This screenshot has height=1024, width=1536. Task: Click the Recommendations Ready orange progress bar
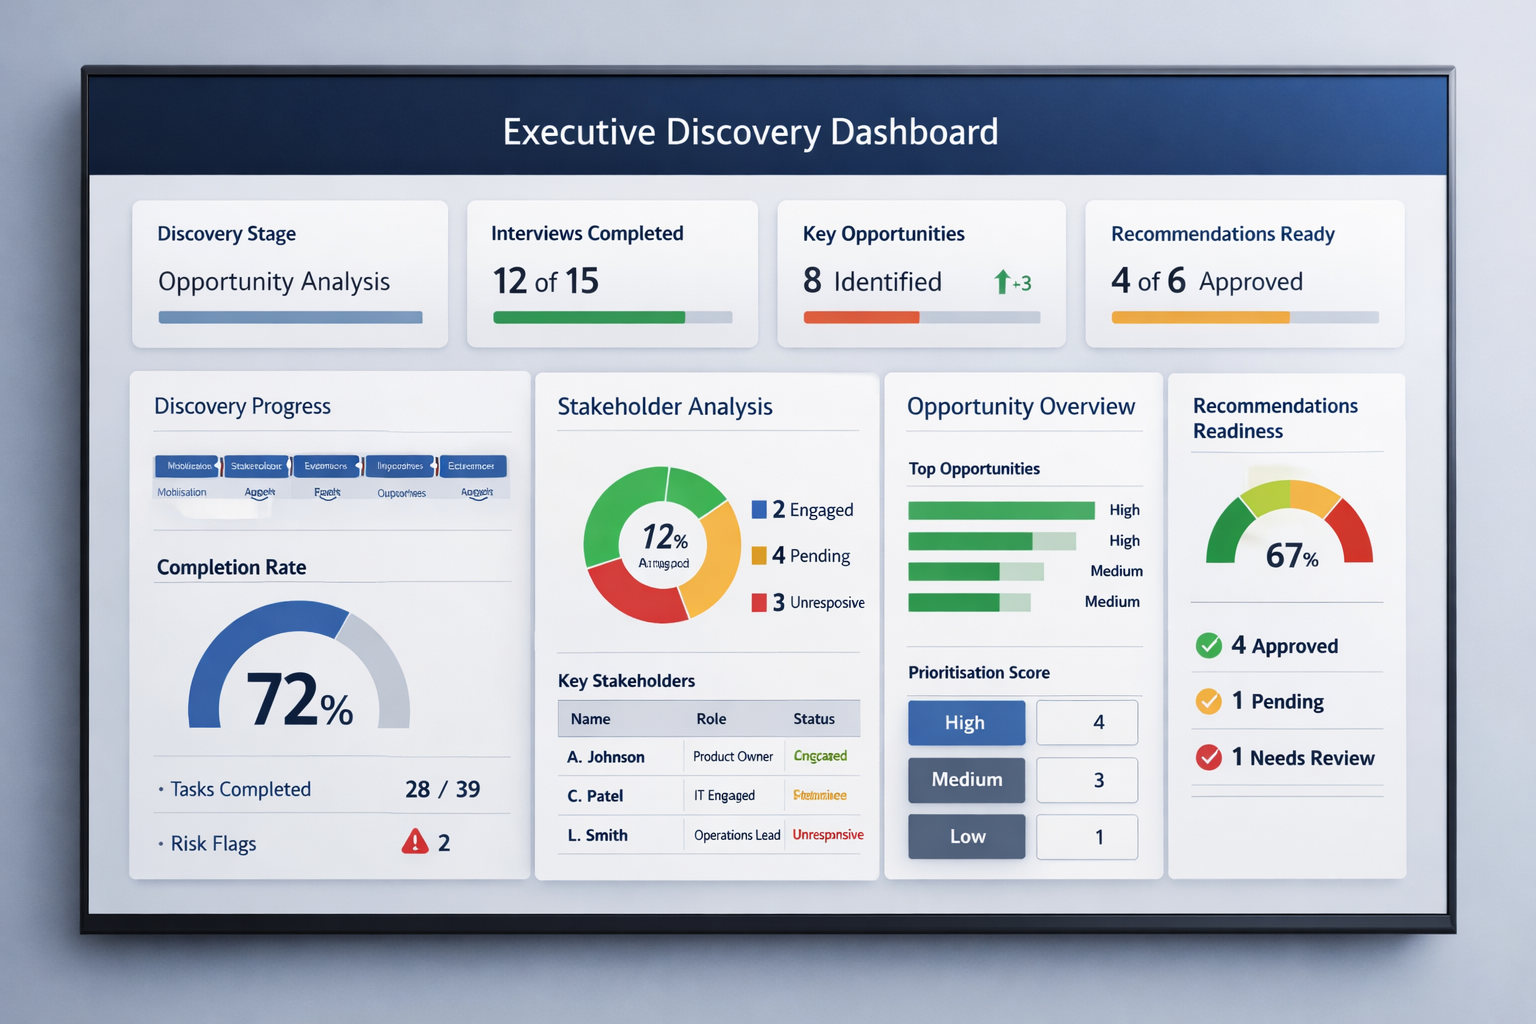[1245, 317]
